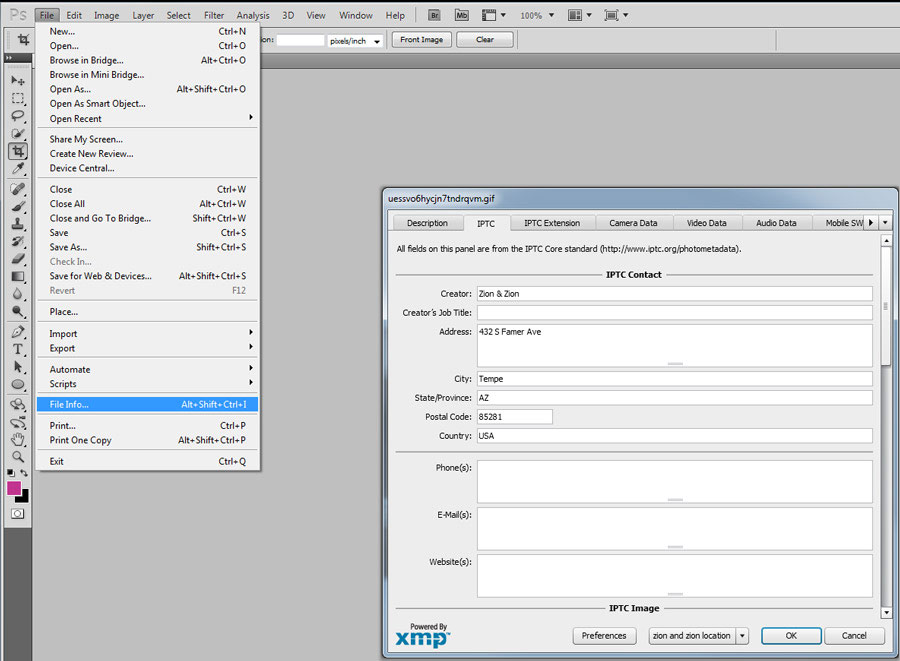The width and height of the screenshot is (900, 661).
Task: Click the Crop tool preset icon in options bar
Action: (24, 40)
